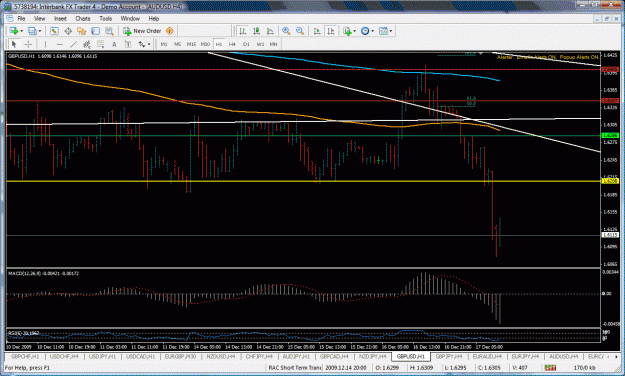
Task: Toggle the Expert Advisors icon
Action: click(x=170, y=31)
